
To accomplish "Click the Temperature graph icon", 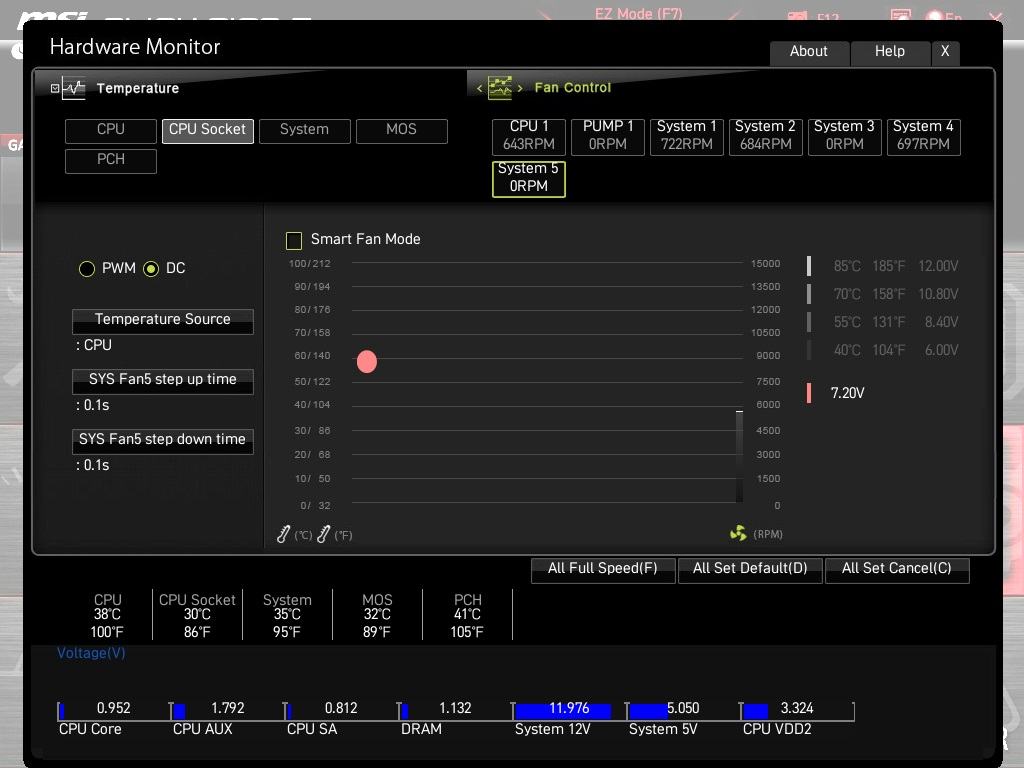I will pyautogui.click(x=73, y=88).
